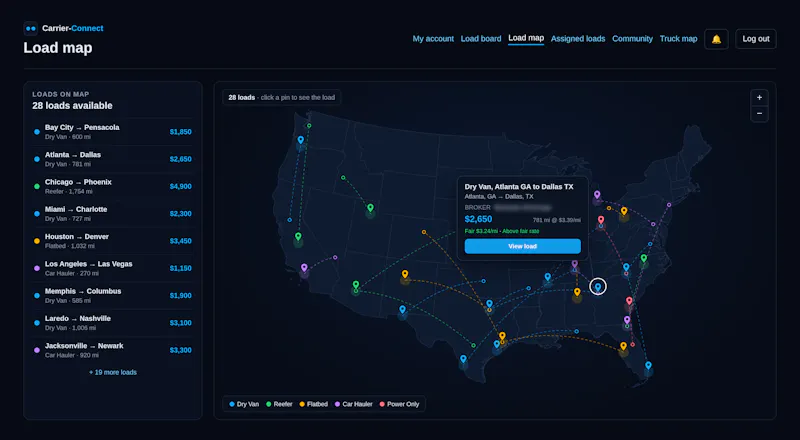Open the Memphis → Columbus load
This screenshot has width=800, height=440.
click(113, 296)
